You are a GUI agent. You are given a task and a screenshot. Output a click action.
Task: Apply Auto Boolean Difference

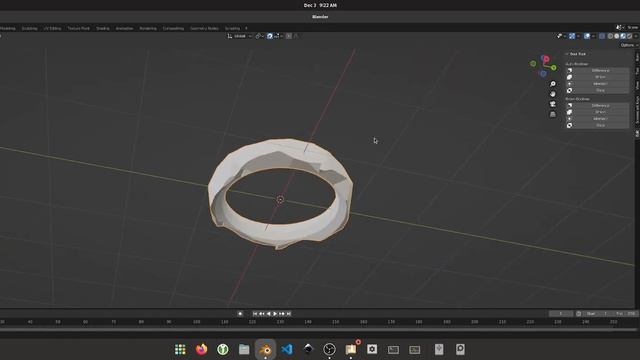(597, 70)
